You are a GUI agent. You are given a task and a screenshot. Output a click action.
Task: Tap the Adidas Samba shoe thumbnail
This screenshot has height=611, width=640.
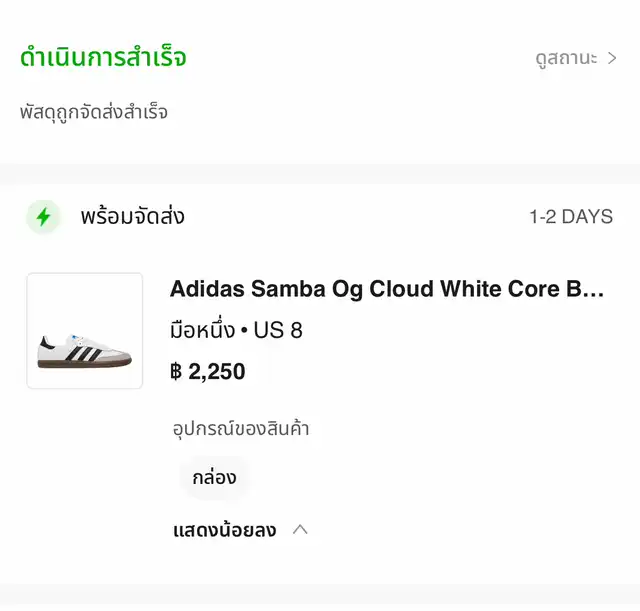pyautogui.click(x=84, y=331)
